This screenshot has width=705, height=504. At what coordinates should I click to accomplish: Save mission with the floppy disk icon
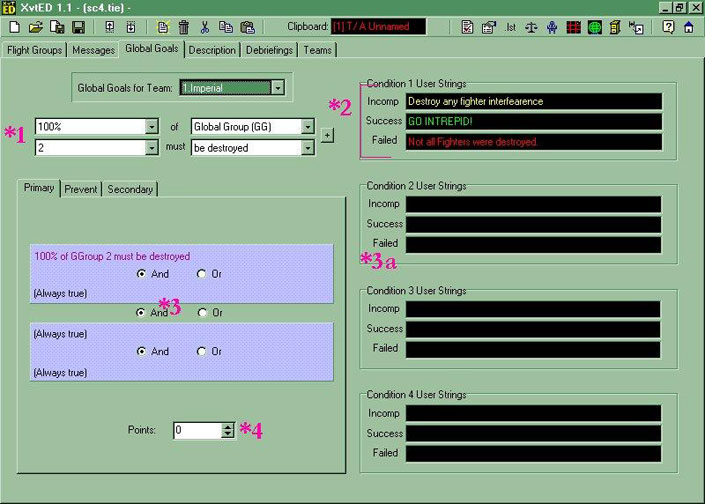79,27
